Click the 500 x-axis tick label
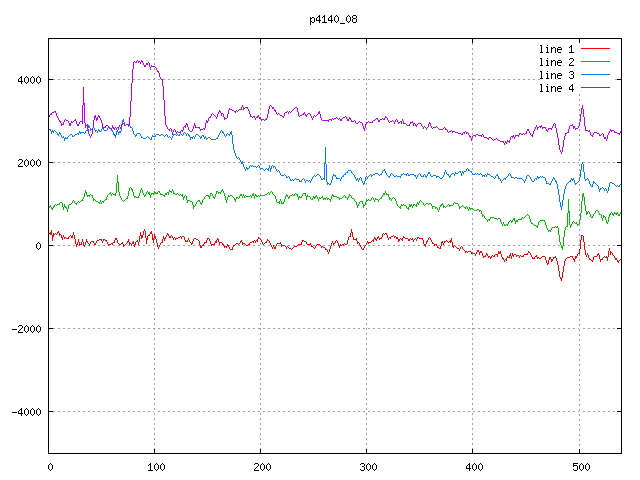This screenshot has width=640, height=480. pos(578,466)
